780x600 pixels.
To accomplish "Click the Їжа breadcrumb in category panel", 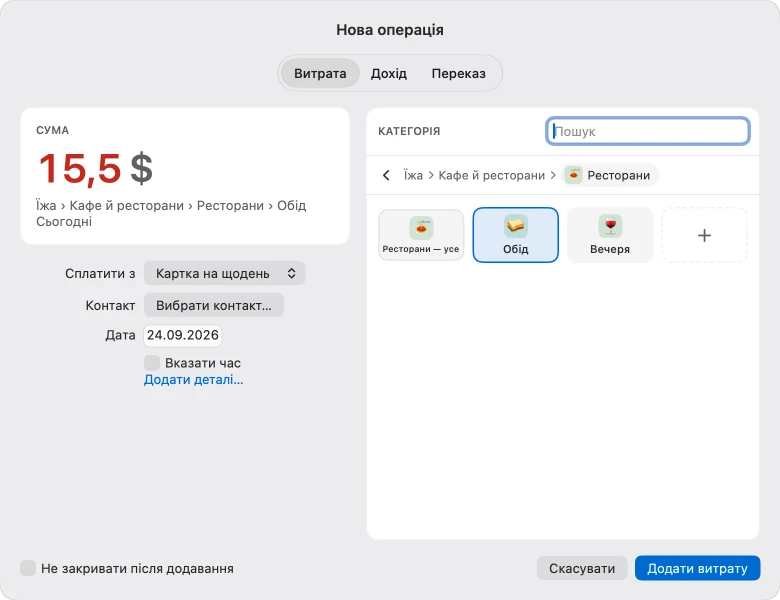I will pyautogui.click(x=413, y=175).
